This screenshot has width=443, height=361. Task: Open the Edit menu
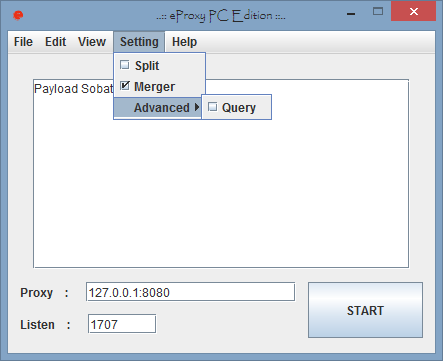[55, 42]
